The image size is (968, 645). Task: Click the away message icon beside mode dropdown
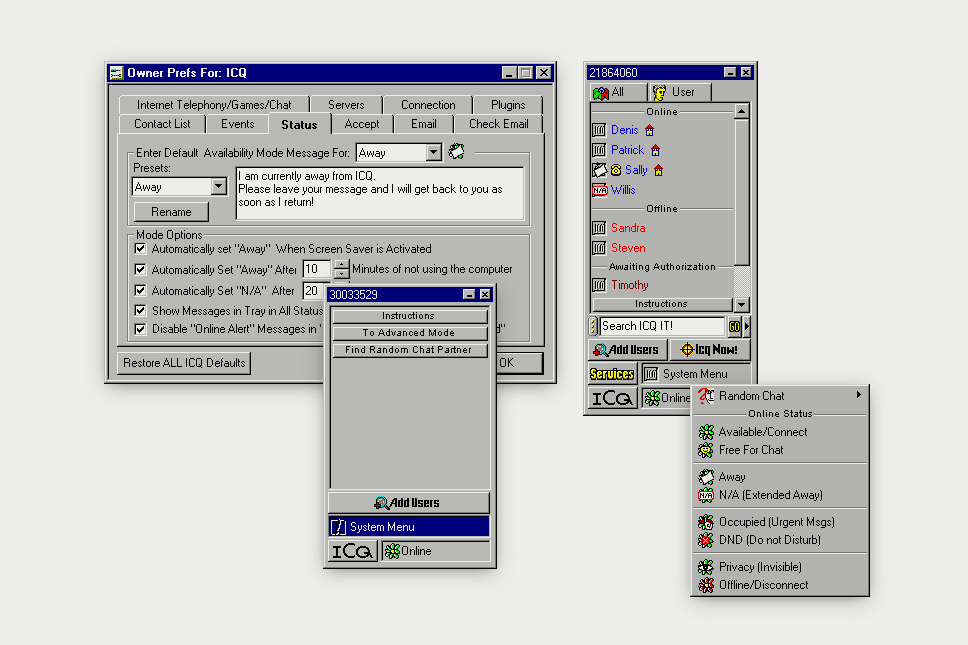point(456,152)
